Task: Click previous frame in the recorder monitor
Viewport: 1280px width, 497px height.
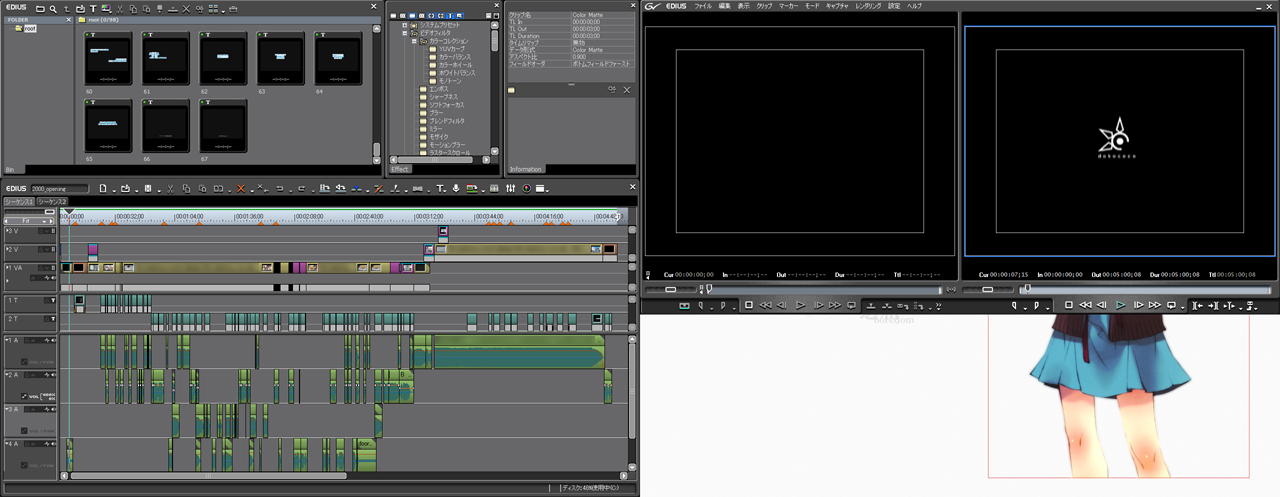Action: coord(1102,304)
